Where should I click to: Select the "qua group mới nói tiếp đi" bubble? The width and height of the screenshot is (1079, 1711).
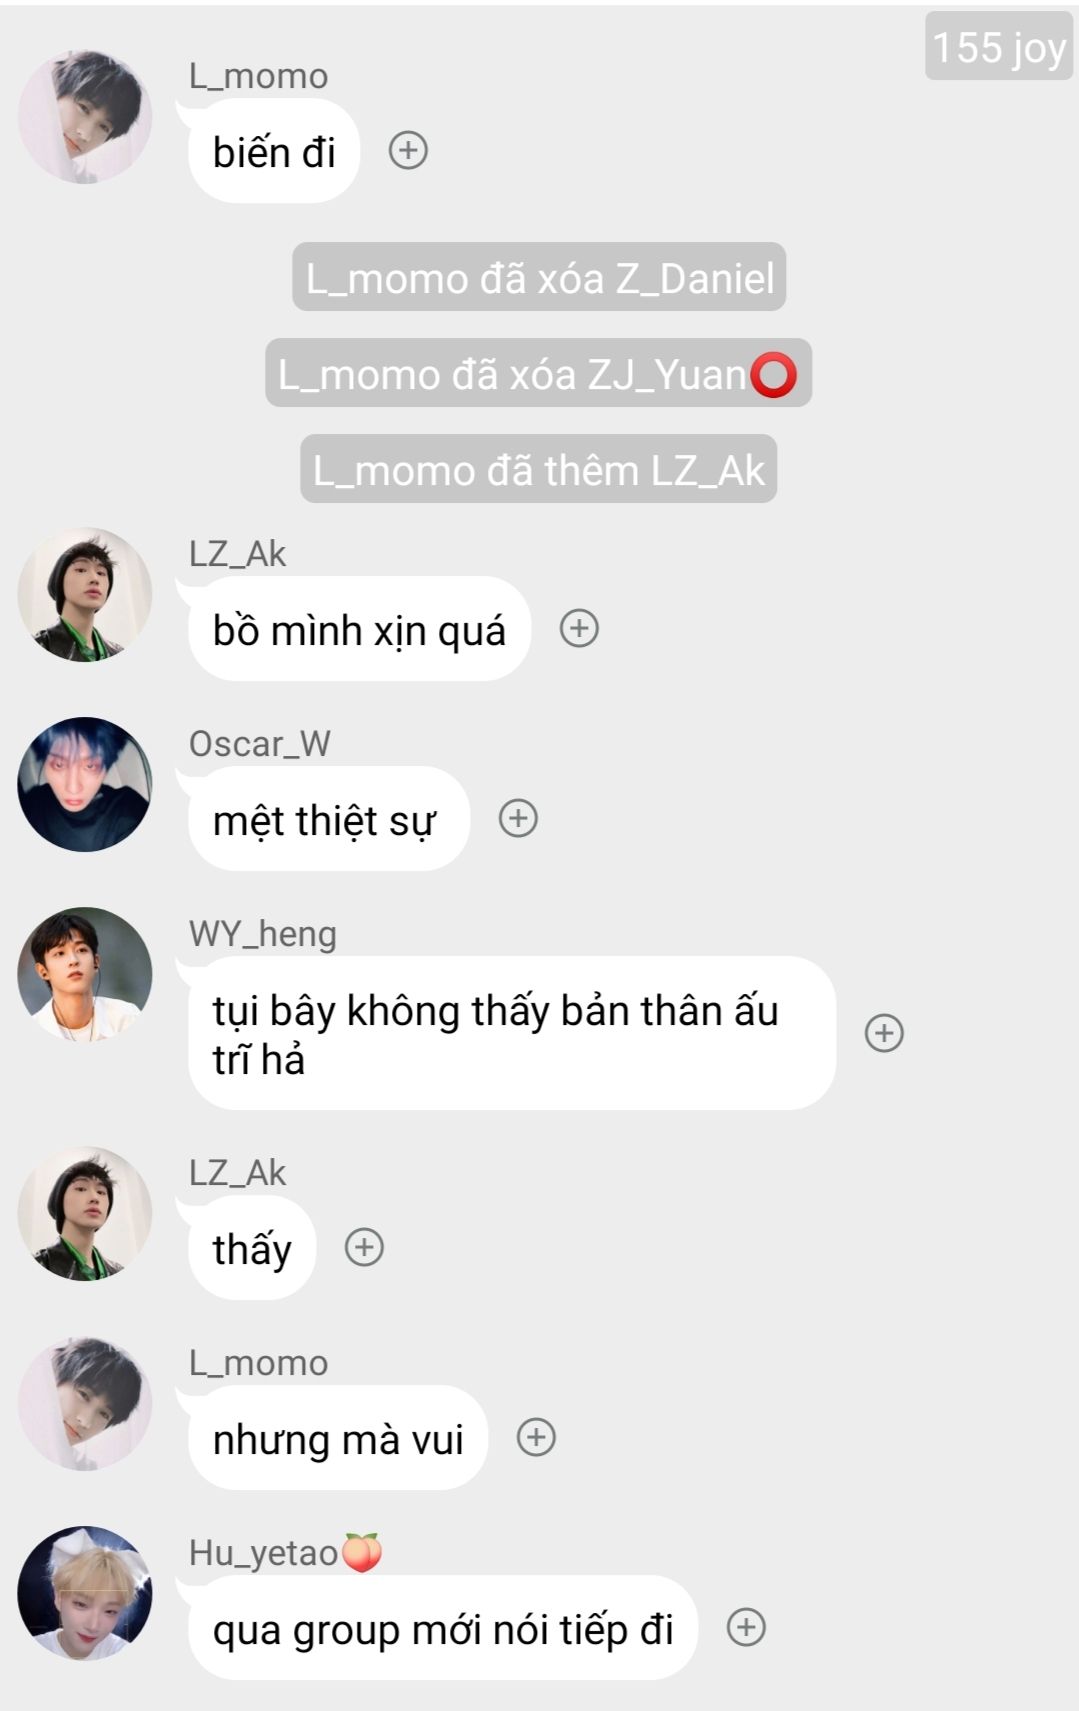click(442, 1629)
